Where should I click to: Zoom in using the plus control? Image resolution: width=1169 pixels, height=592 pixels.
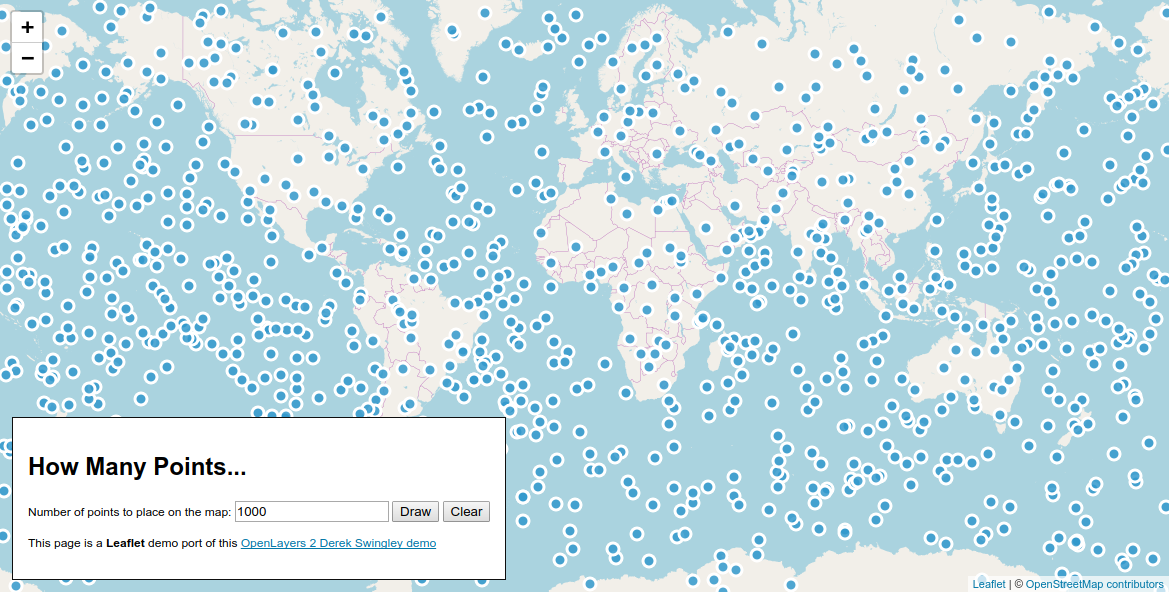click(26, 27)
